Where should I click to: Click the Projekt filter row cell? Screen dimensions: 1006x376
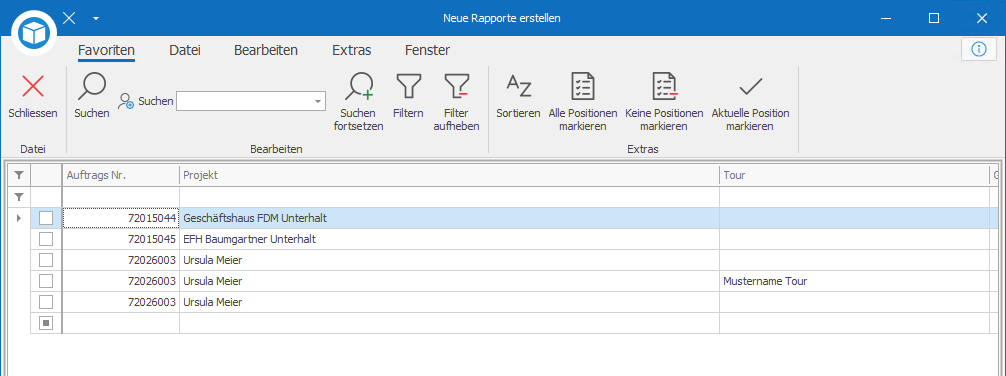tap(449, 197)
